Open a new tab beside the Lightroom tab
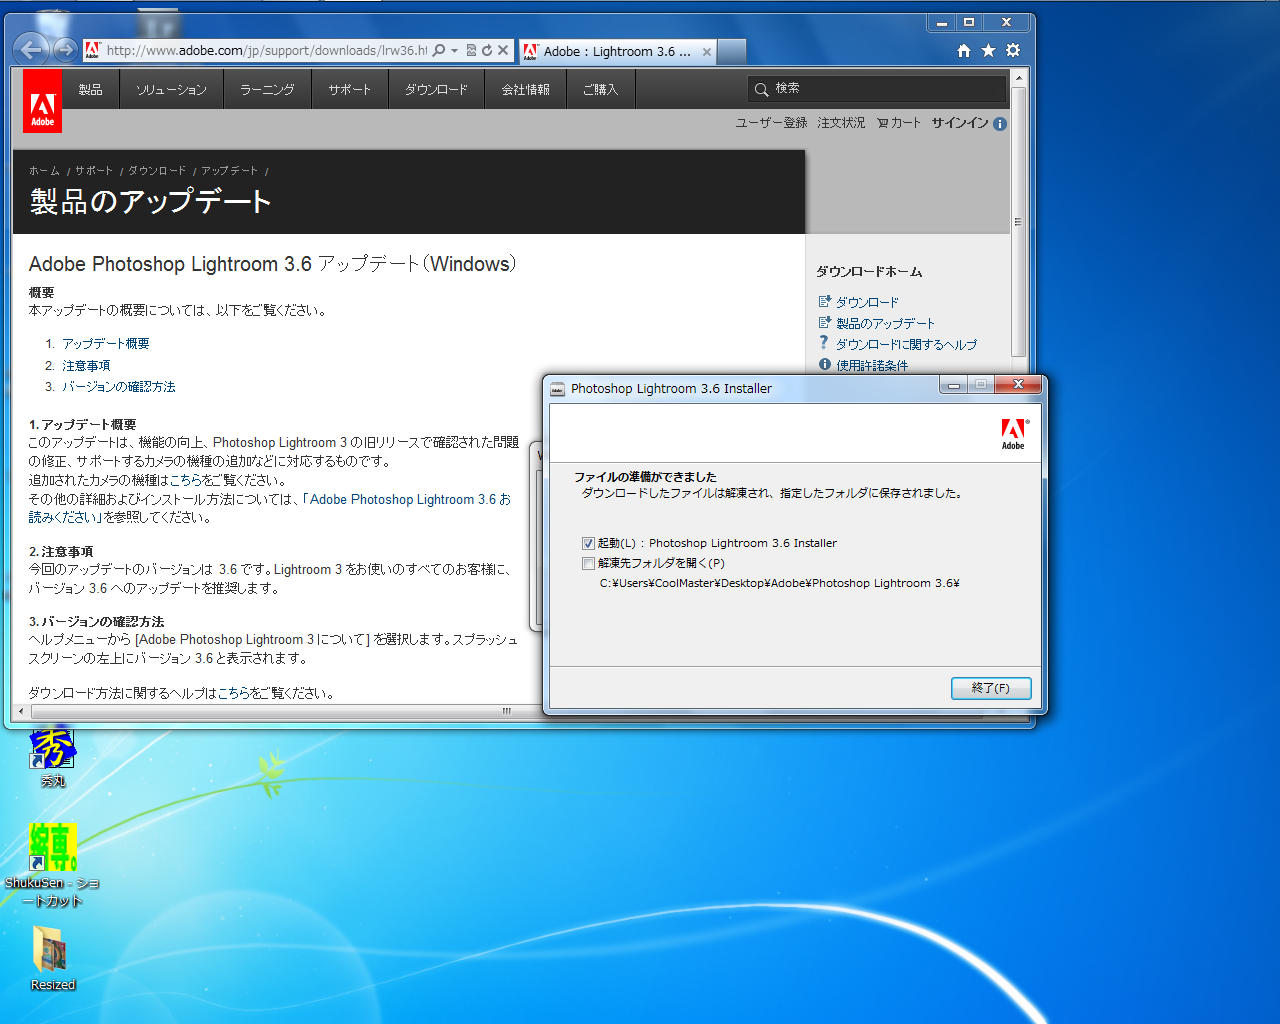Viewport: 1280px width, 1024px height. pyautogui.click(x=732, y=51)
